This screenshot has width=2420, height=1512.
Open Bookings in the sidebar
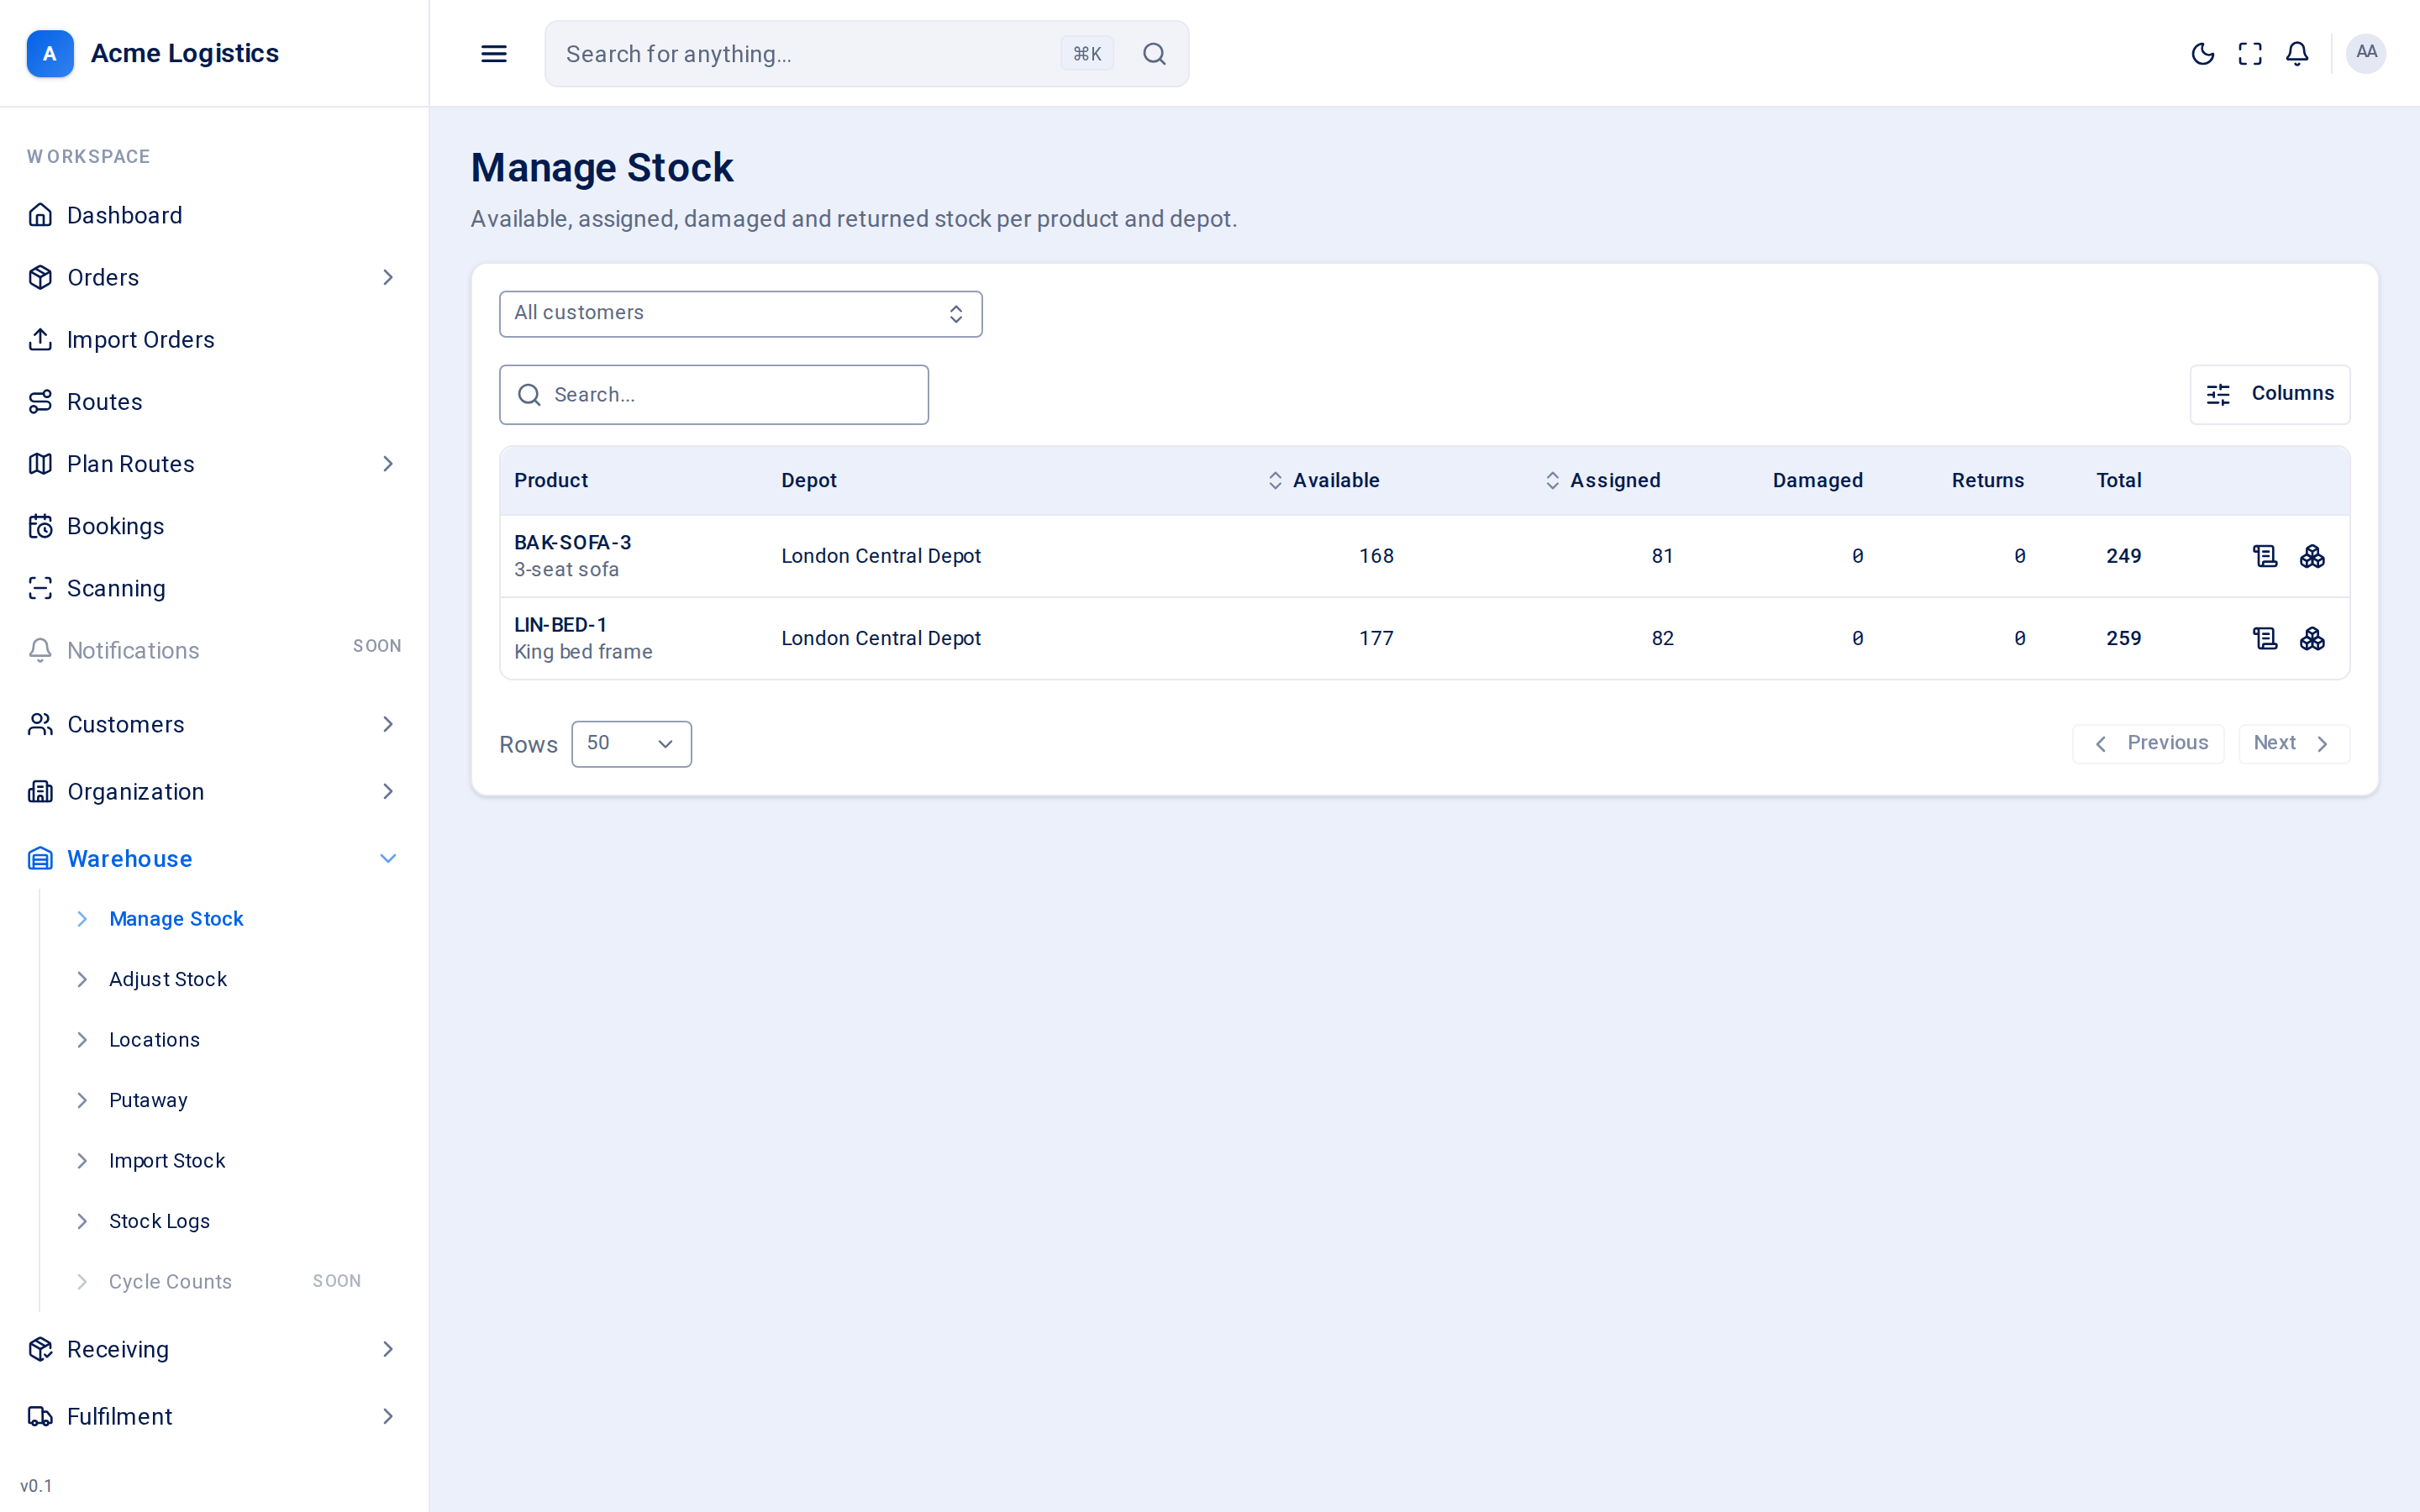point(214,526)
